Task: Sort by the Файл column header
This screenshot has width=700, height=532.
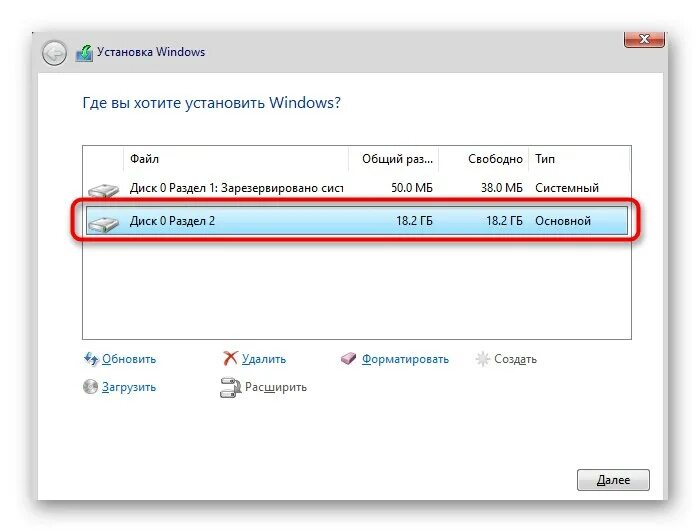Action: tap(235, 159)
